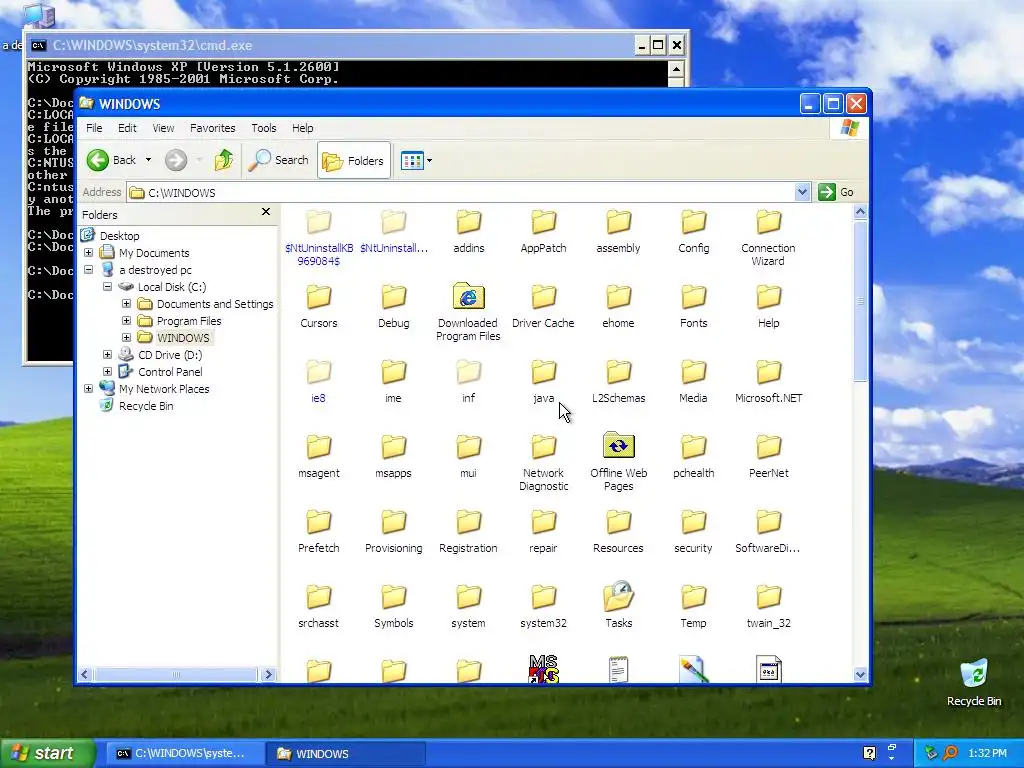Select the paintbrush bitmap file icon
Viewport: 1024px width, 768px height.
[694, 669]
